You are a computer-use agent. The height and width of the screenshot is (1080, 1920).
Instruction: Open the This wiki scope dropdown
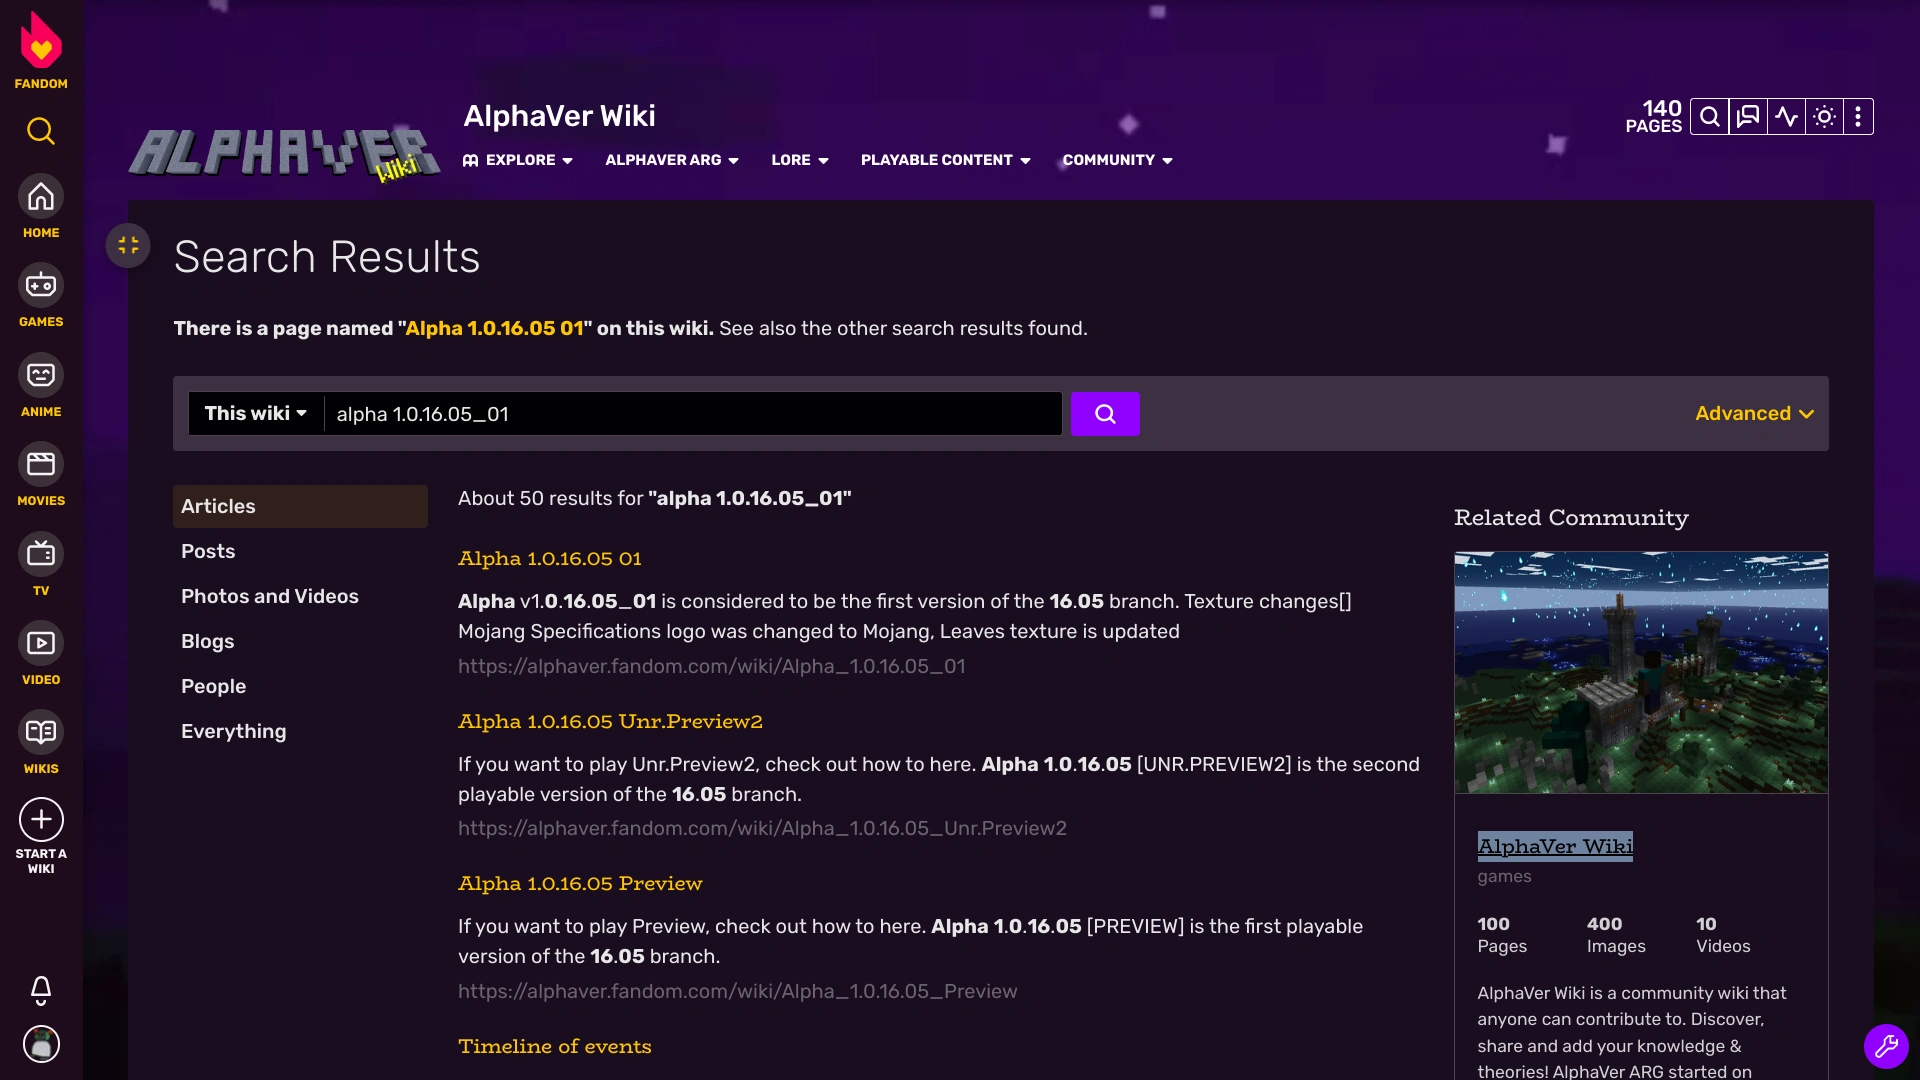click(256, 414)
